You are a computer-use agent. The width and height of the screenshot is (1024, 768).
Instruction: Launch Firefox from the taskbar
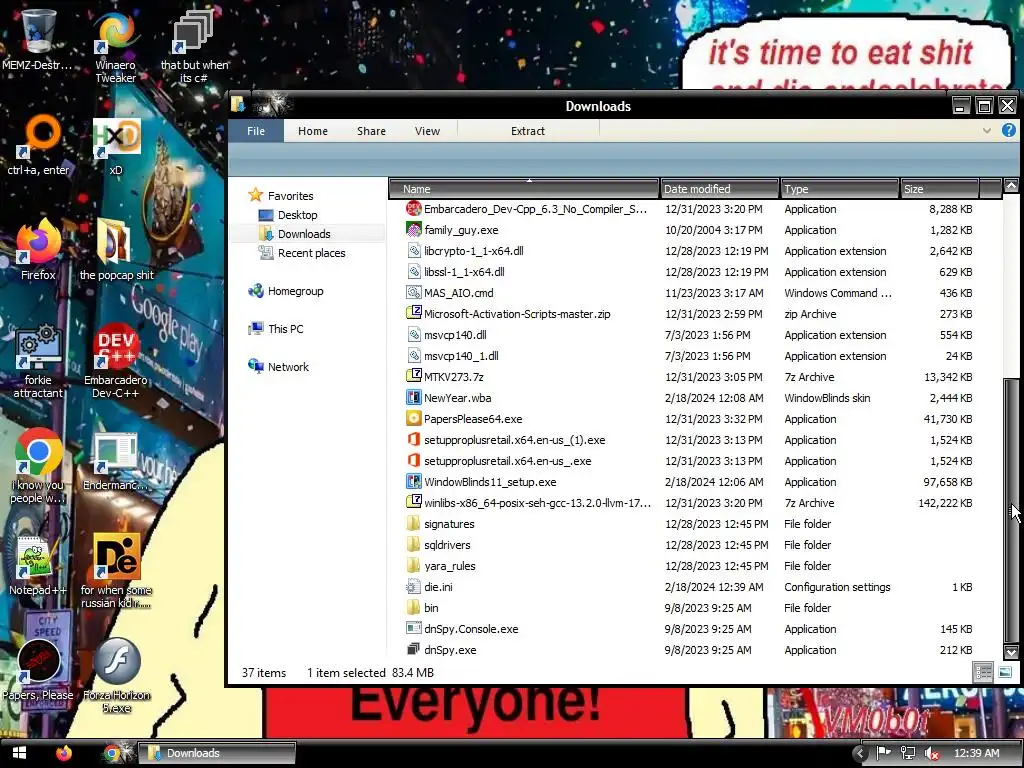click(x=63, y=753)
